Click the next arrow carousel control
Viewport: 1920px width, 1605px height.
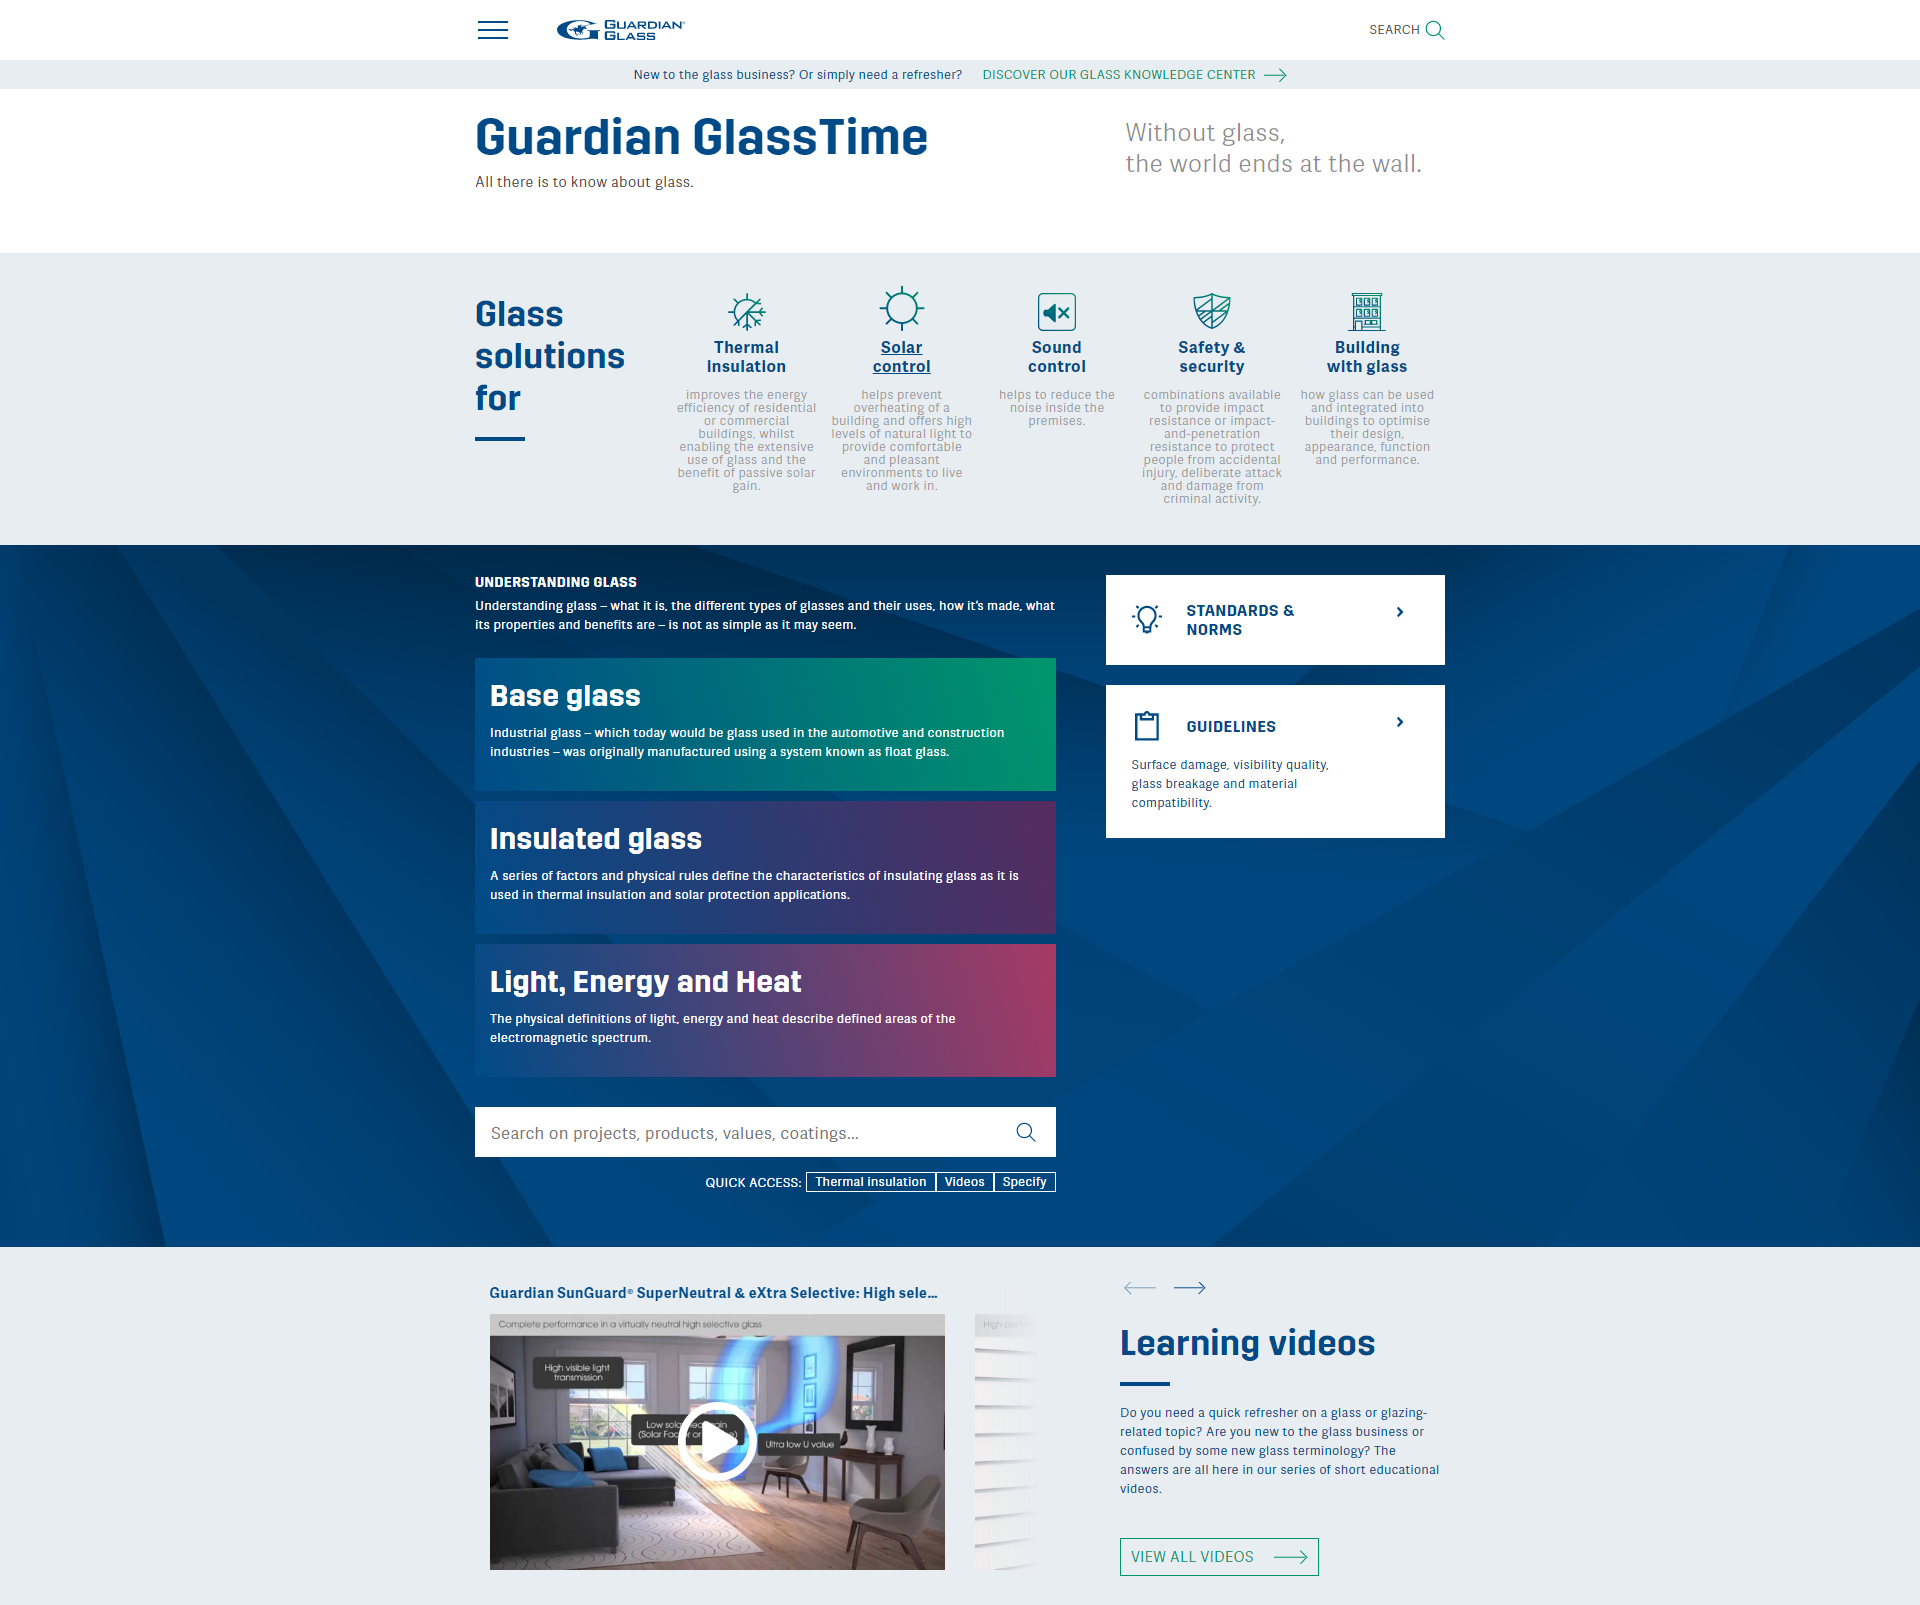[1191, 1288]
